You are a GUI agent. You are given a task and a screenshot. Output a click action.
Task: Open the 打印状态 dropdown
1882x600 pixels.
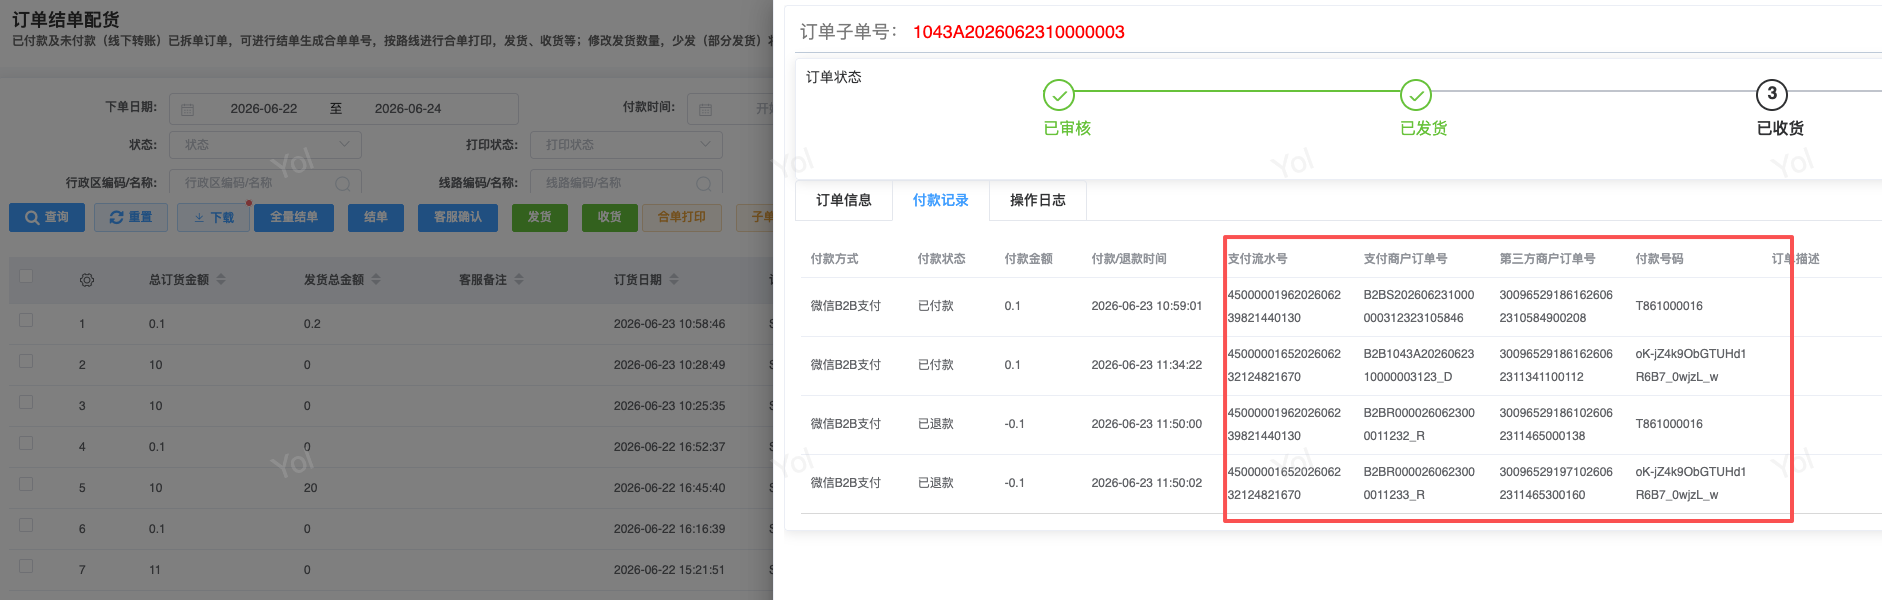[x=626, y=145]
